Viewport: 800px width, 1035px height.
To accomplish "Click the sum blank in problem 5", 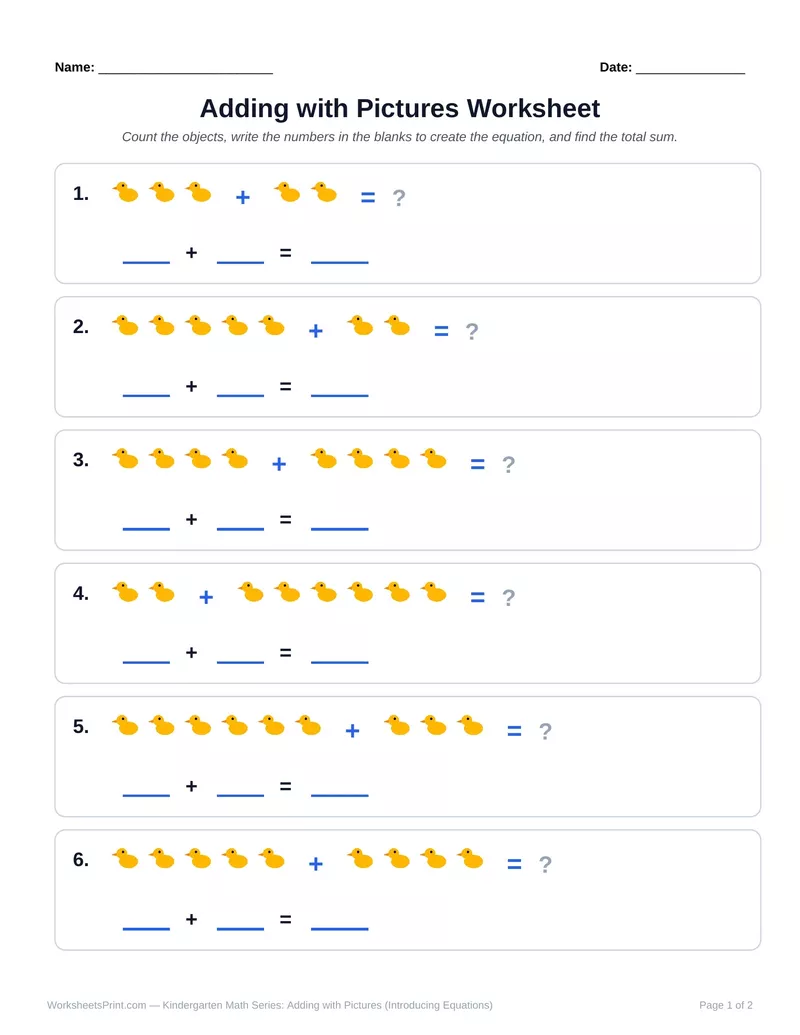I will 339,795.
